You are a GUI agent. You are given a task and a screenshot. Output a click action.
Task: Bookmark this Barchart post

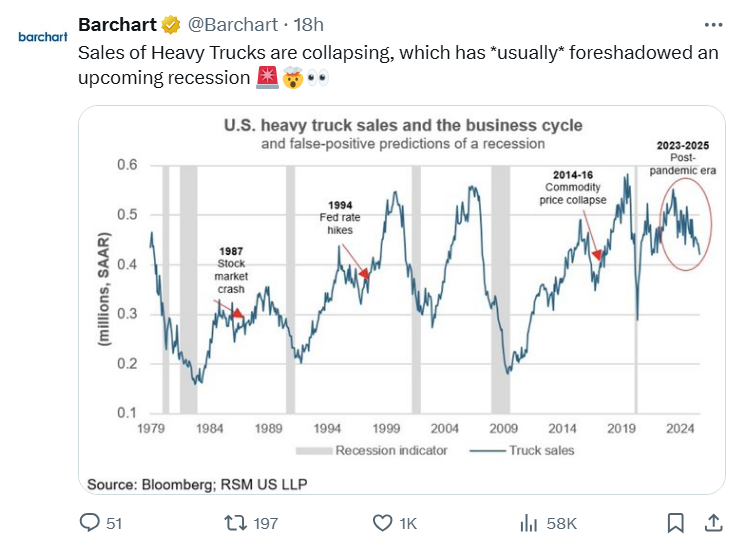click(x=677, y=522)
